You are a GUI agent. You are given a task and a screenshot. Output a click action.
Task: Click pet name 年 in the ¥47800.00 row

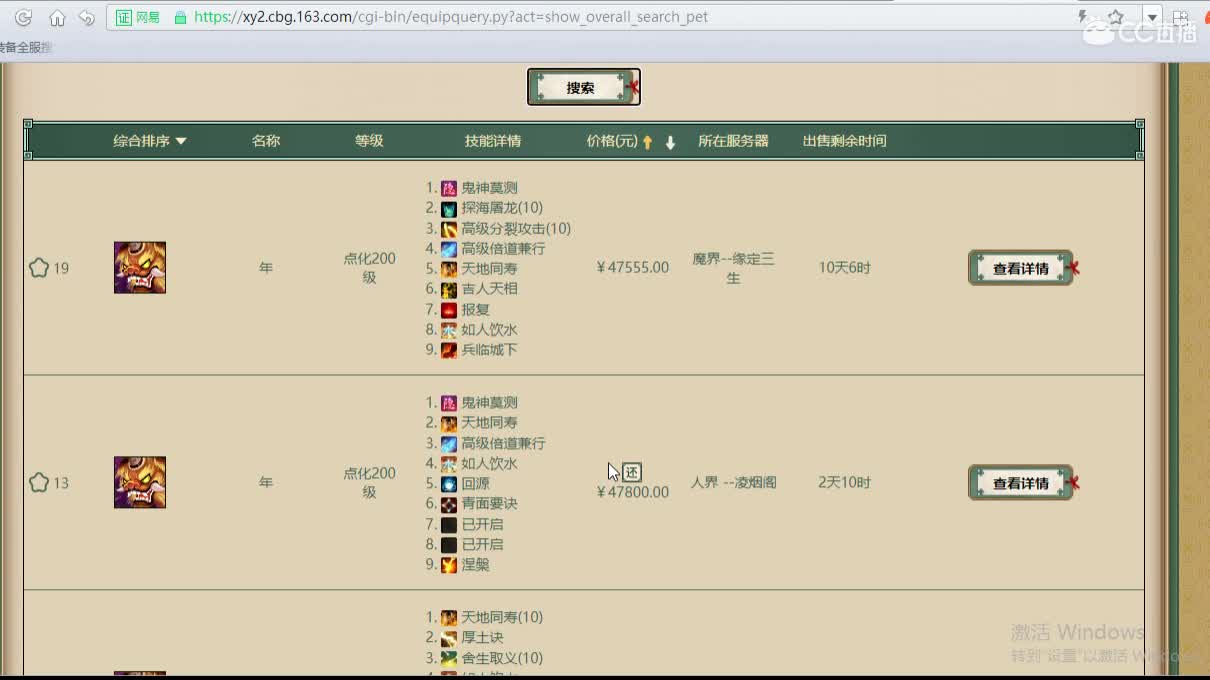[266, 482]
